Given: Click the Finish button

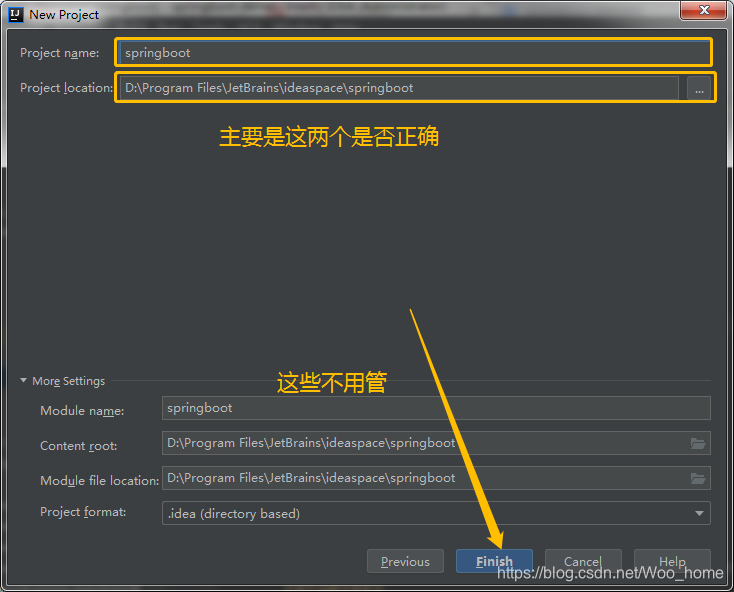Looking at the screenshot, I should [x=494, y=561].
